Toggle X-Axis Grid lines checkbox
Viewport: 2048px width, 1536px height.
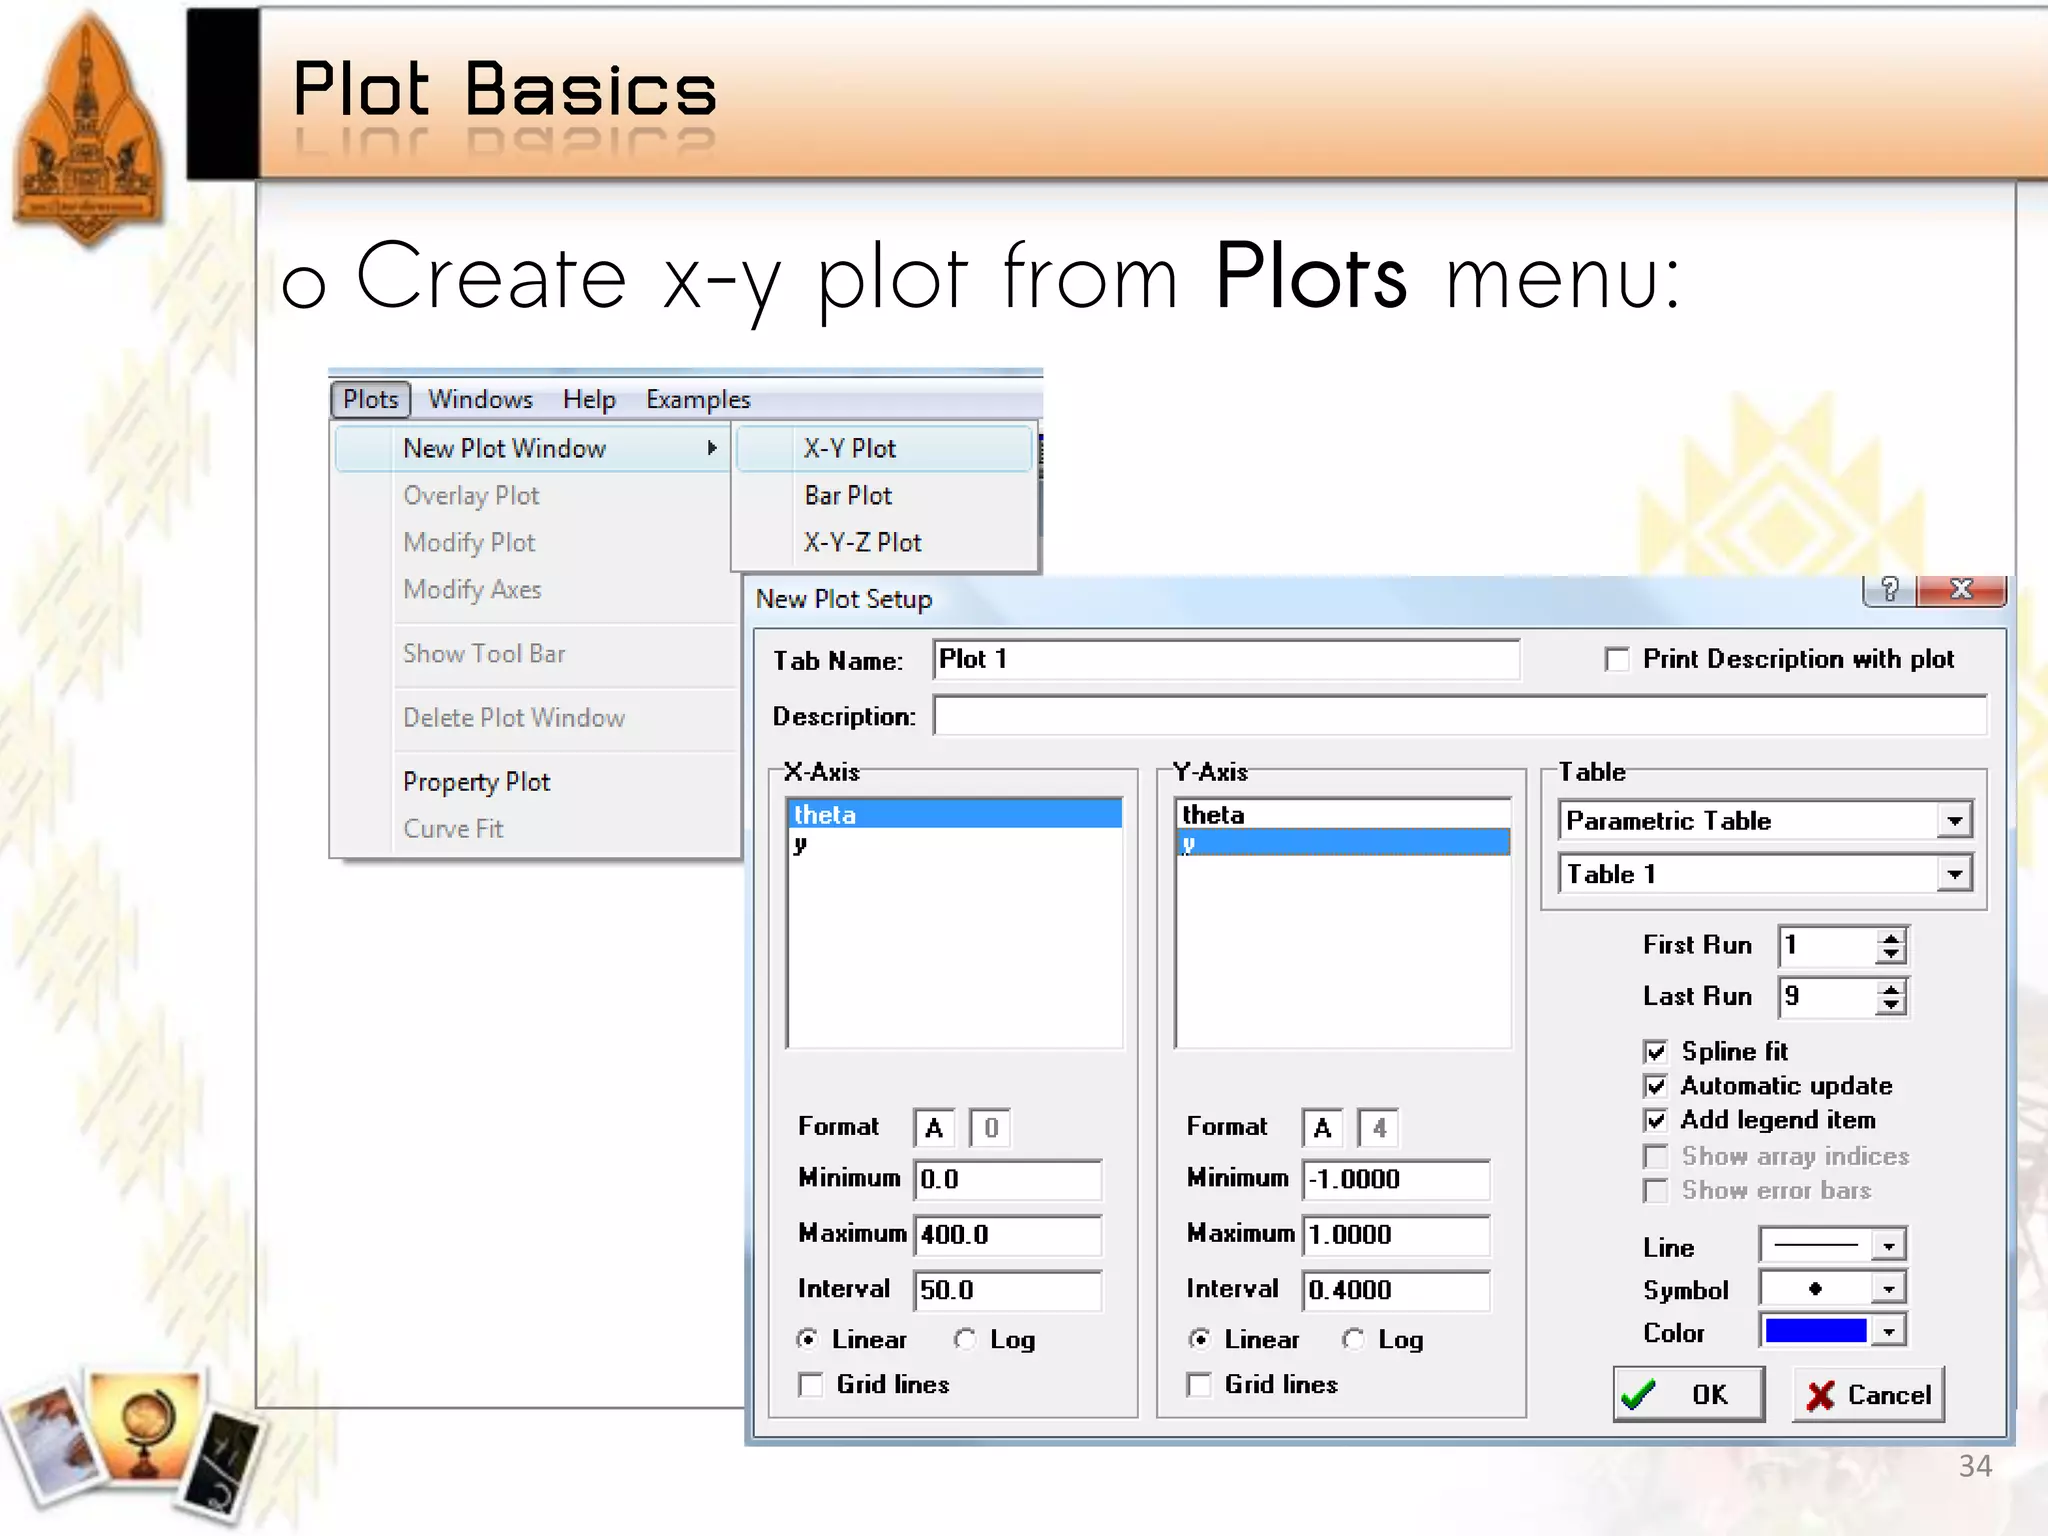(810, 1384)
